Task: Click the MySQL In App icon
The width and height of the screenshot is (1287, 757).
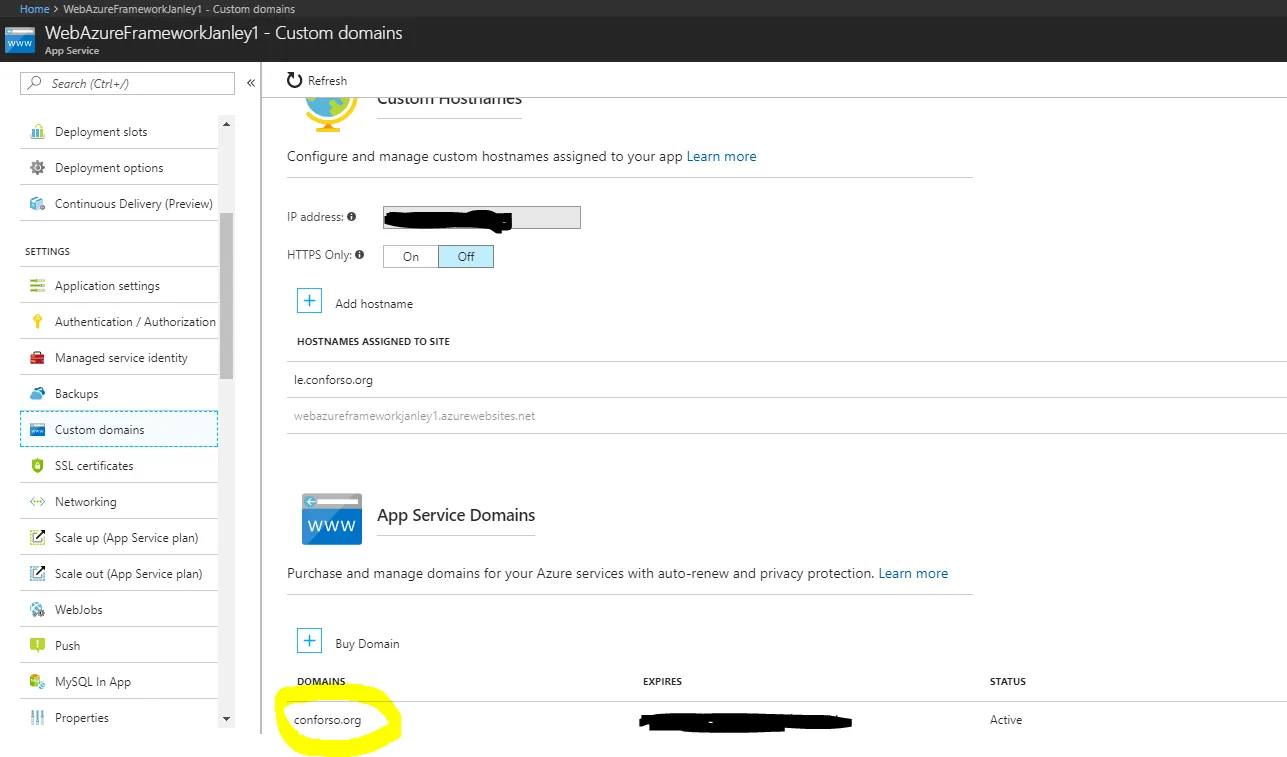Action: tap(37, 682)
